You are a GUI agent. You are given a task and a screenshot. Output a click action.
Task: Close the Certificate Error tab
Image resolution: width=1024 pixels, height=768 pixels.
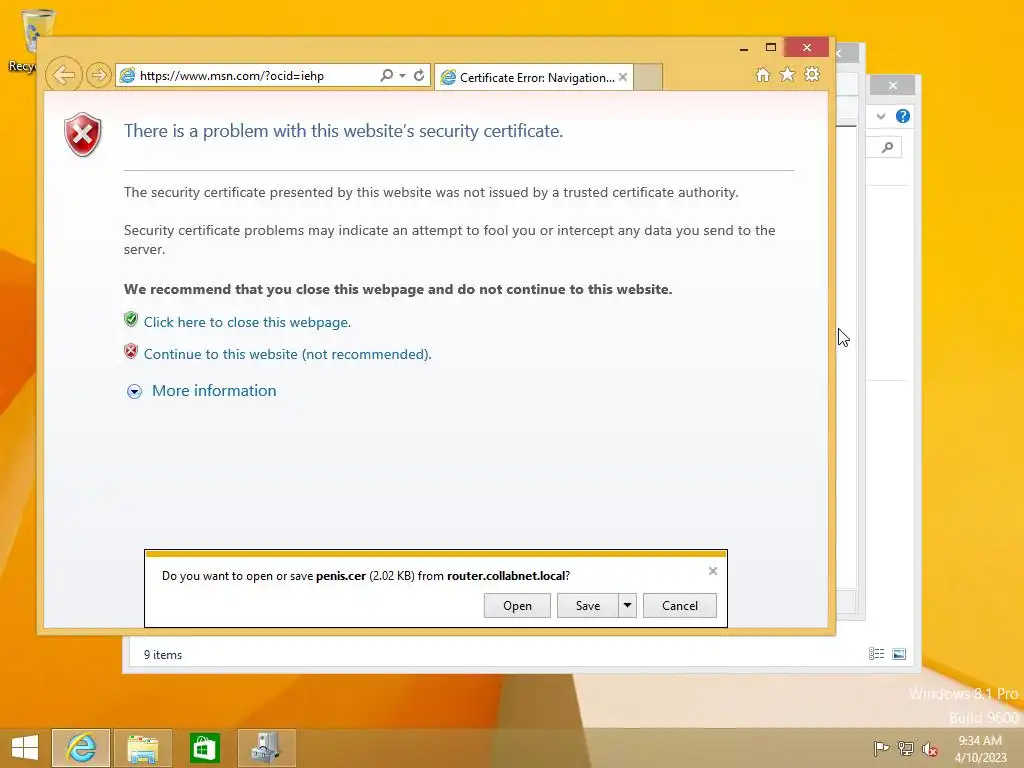click(x=623, y=77)
